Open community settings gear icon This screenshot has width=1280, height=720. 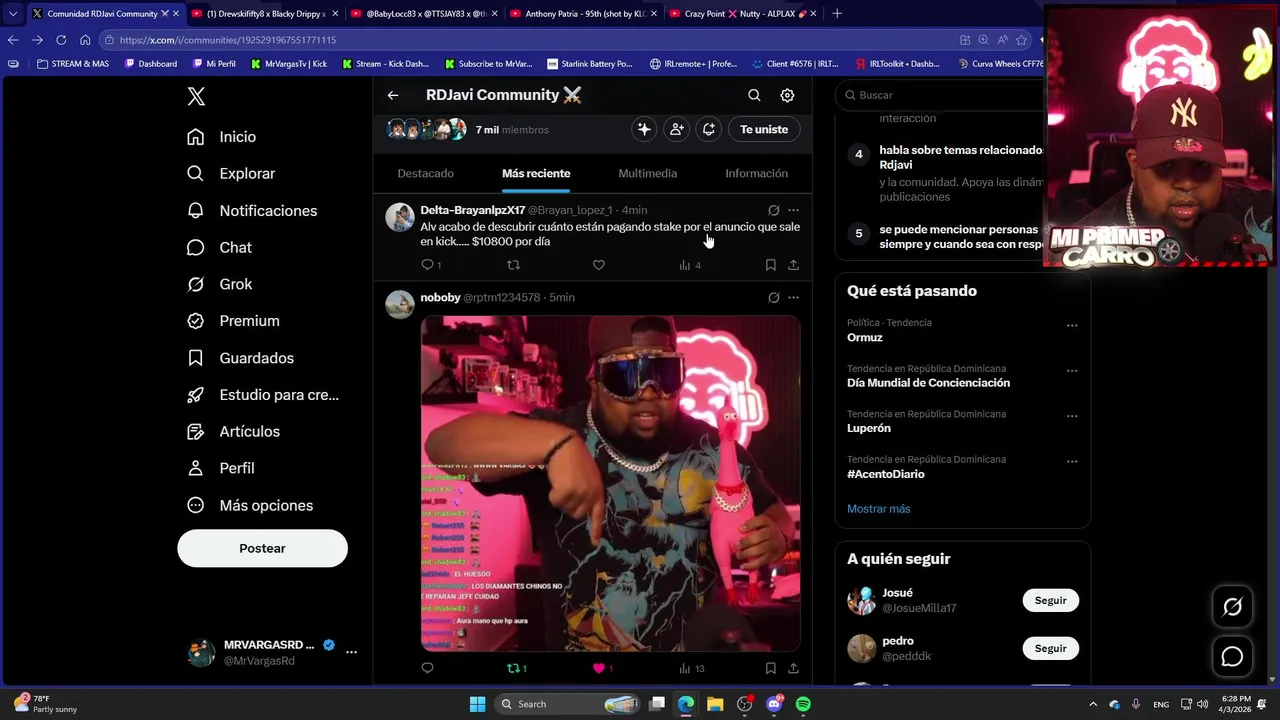click(787, 95)
